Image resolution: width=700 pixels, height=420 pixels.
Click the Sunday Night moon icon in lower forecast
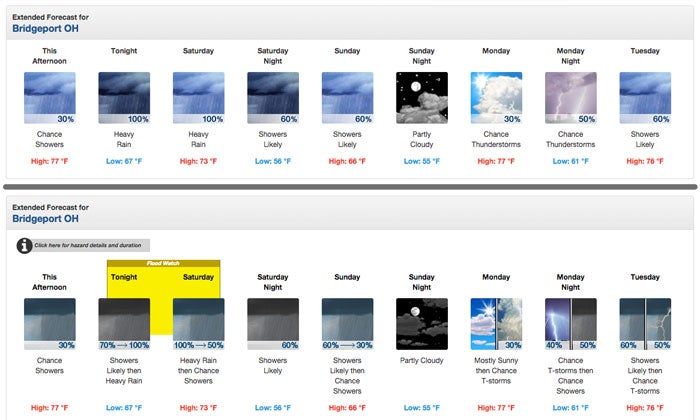click(x=421, y=323)
